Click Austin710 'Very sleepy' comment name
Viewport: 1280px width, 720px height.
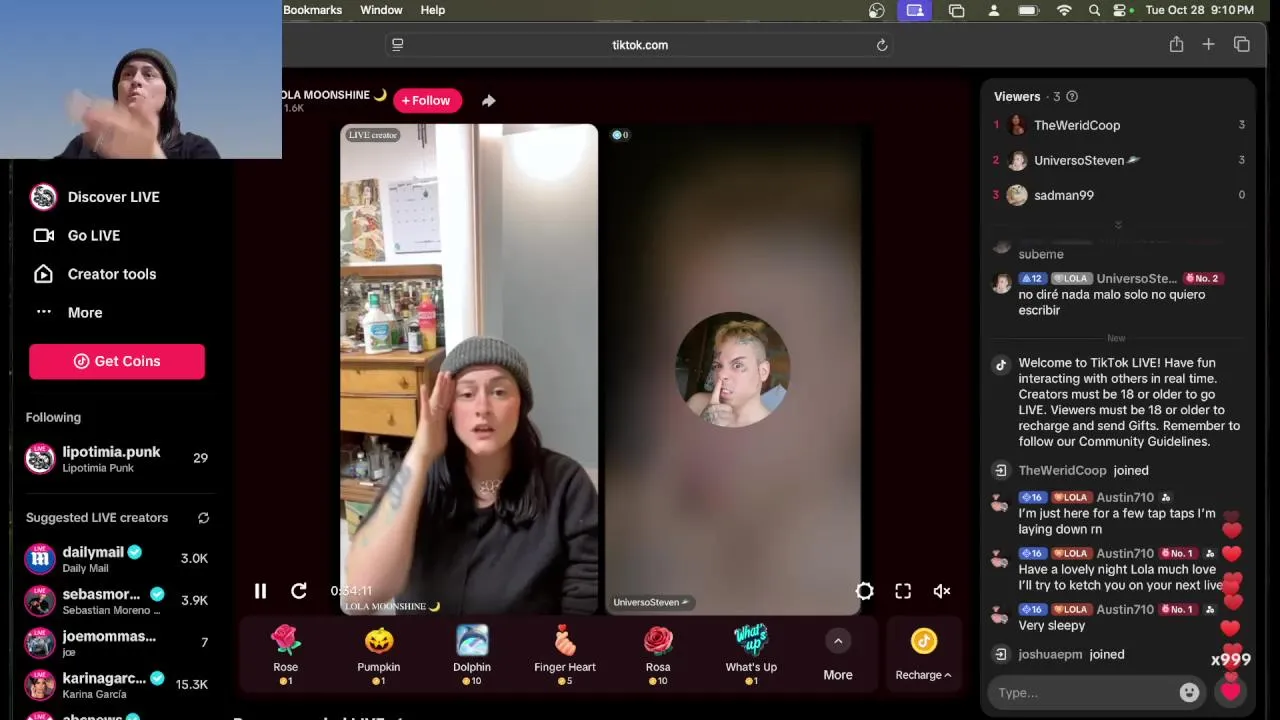tap(1125, 609)
